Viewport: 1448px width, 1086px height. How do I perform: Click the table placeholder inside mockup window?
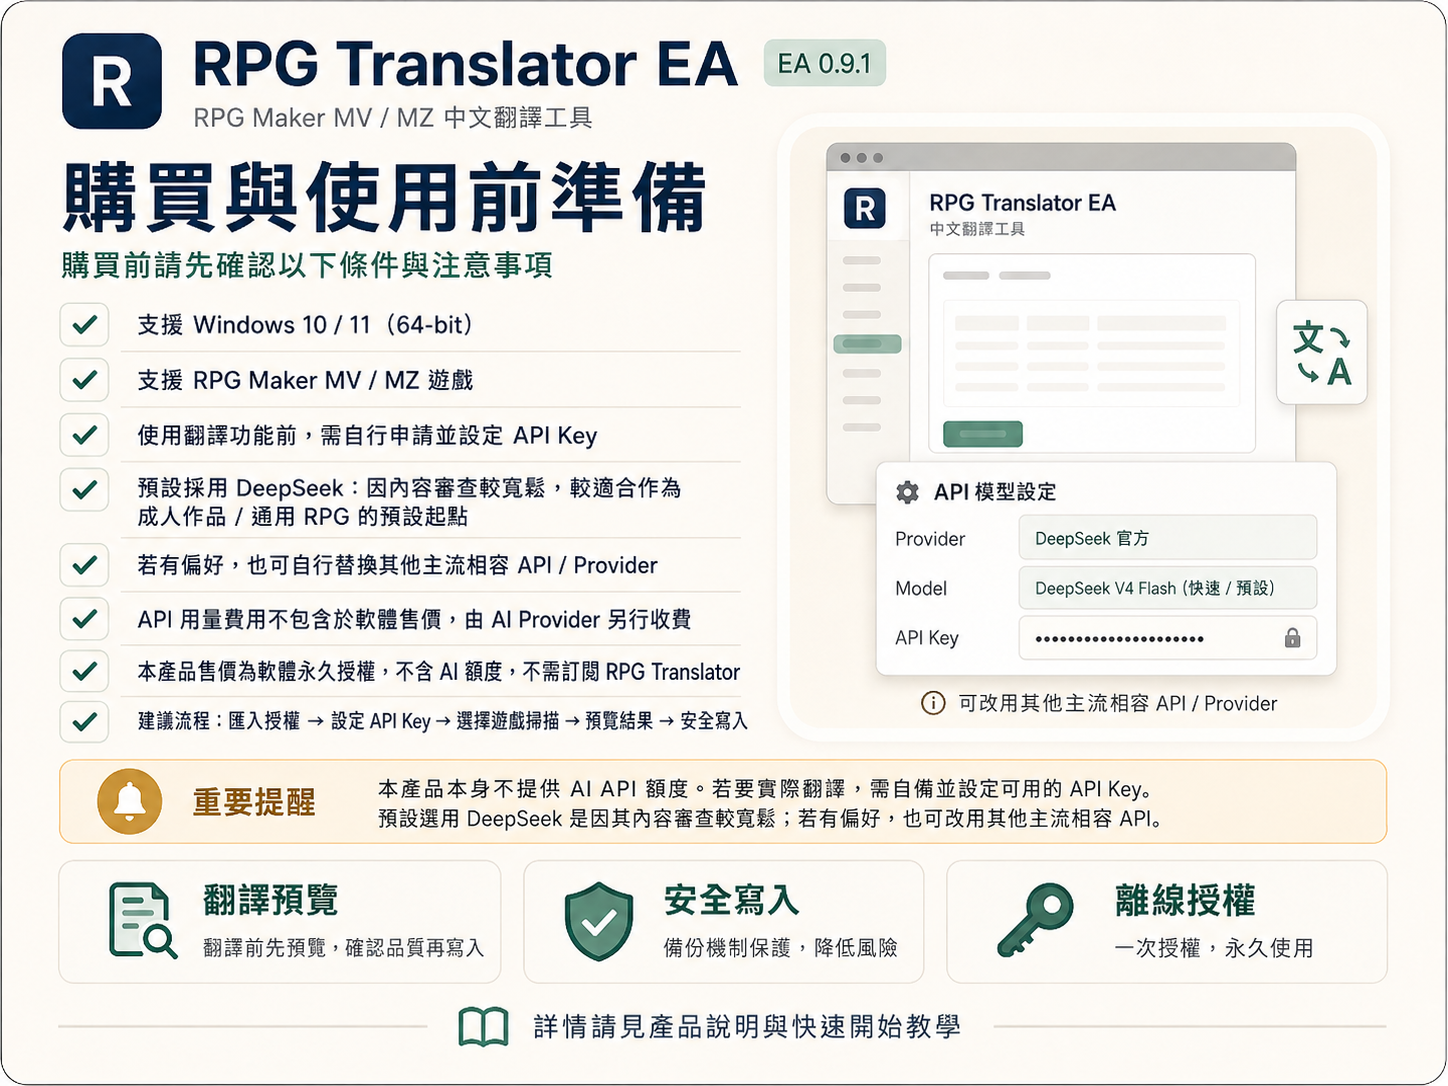(x=1091, y=353)
